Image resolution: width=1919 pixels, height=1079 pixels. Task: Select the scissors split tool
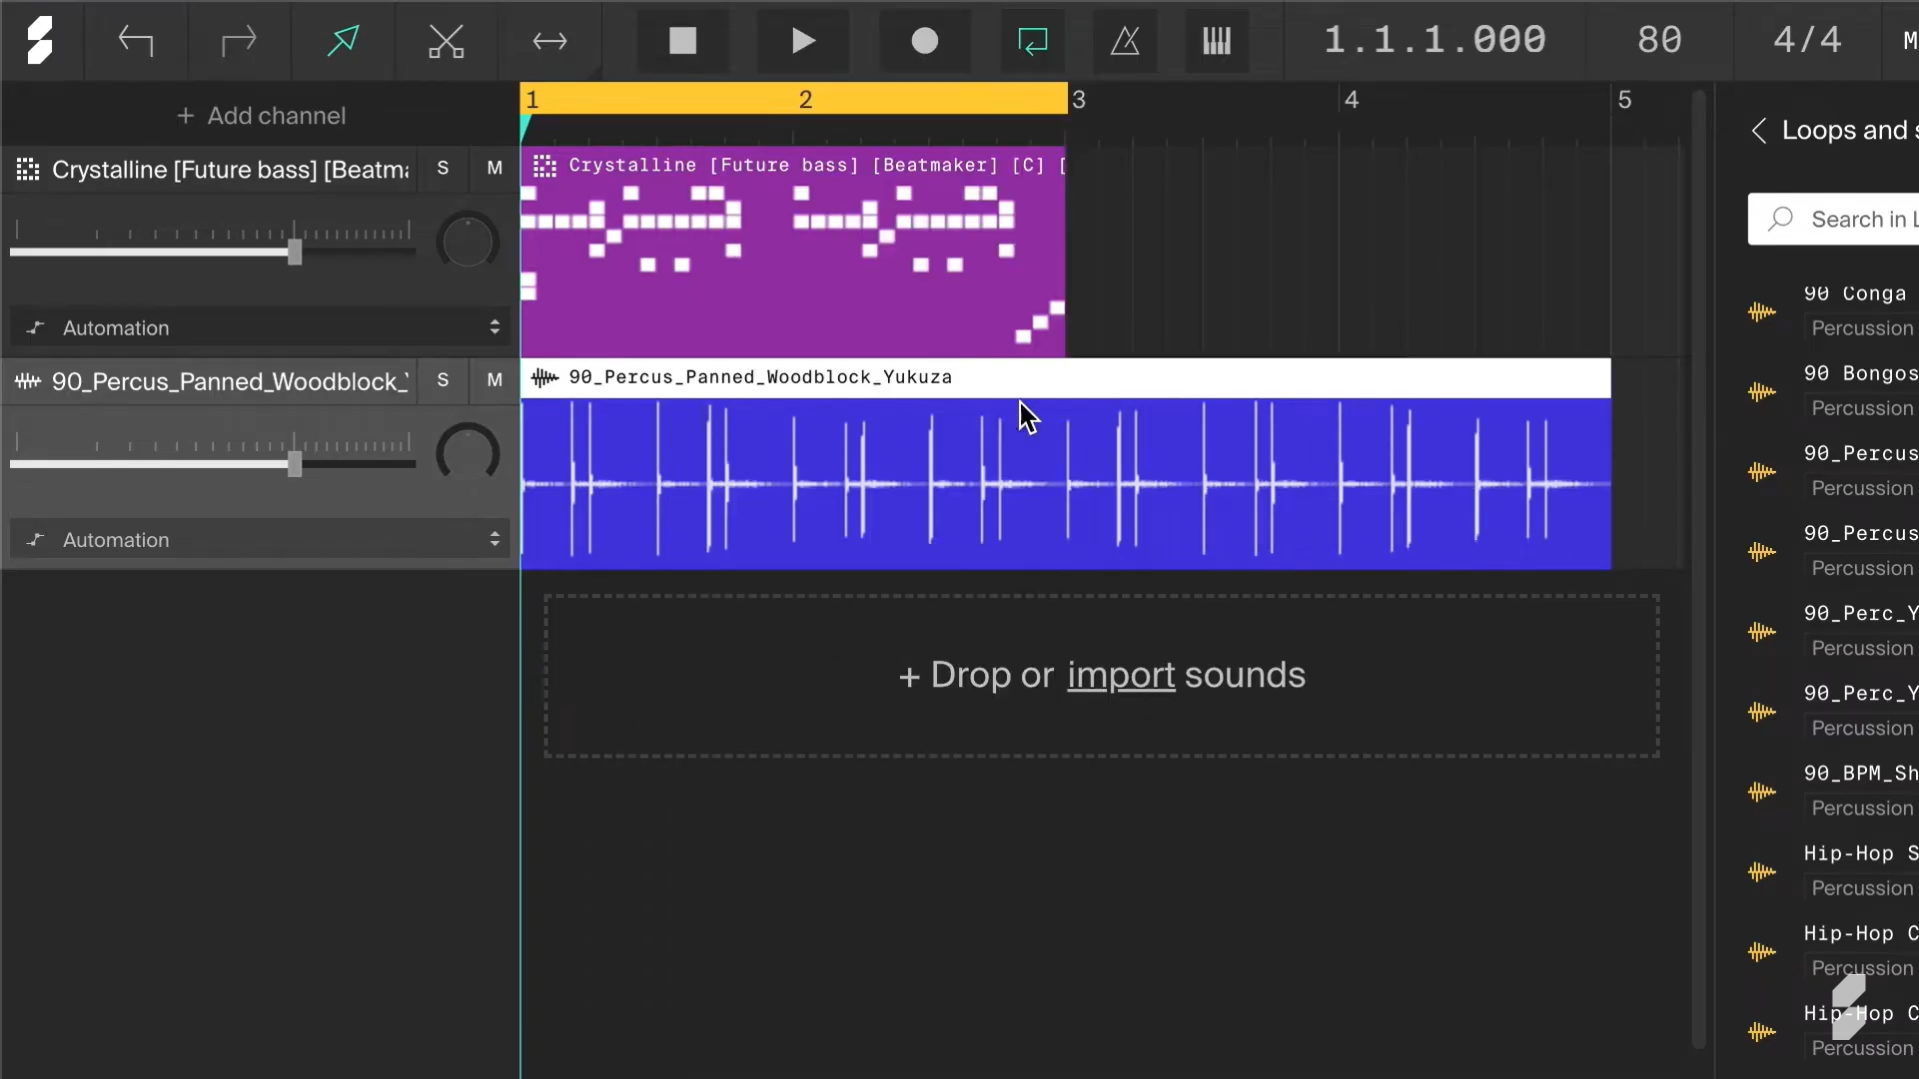(x=446, y=41)
